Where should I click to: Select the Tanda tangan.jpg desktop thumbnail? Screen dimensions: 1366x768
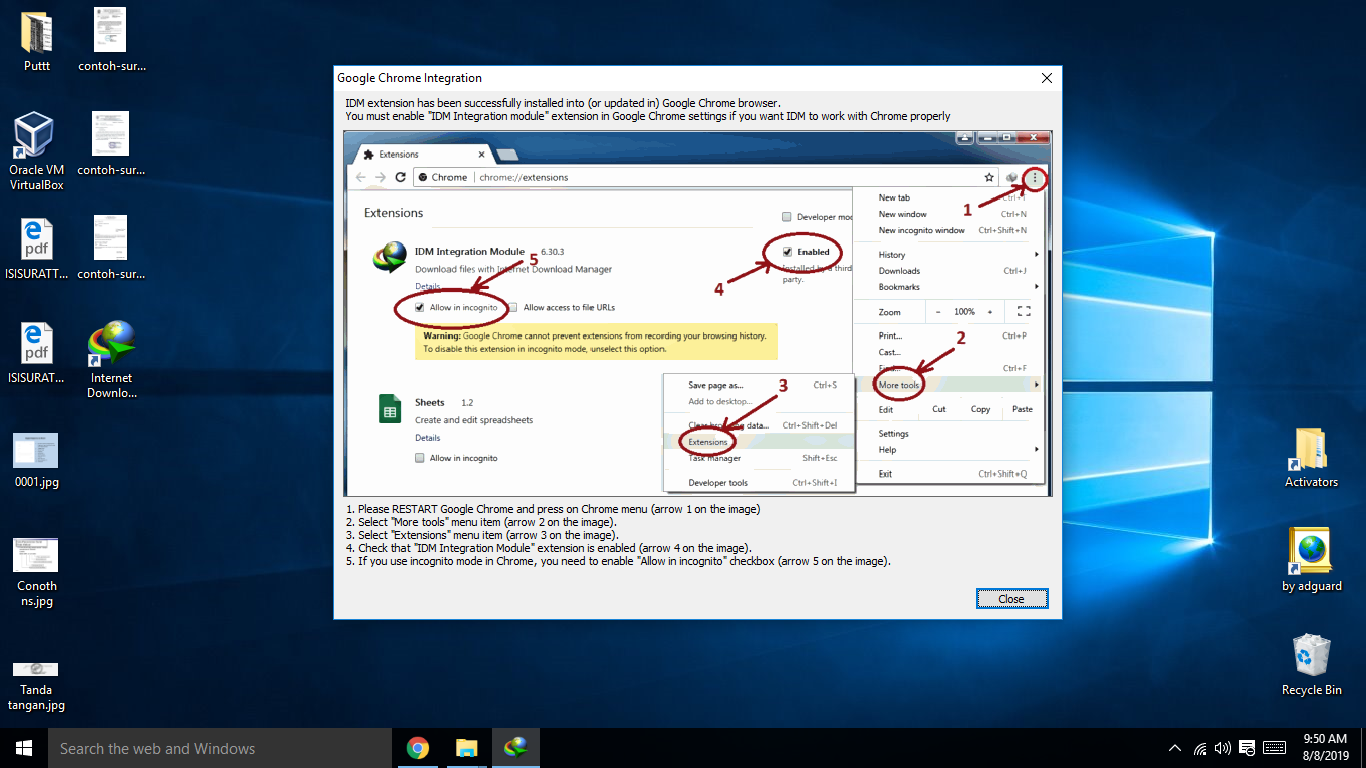point(37,685)
